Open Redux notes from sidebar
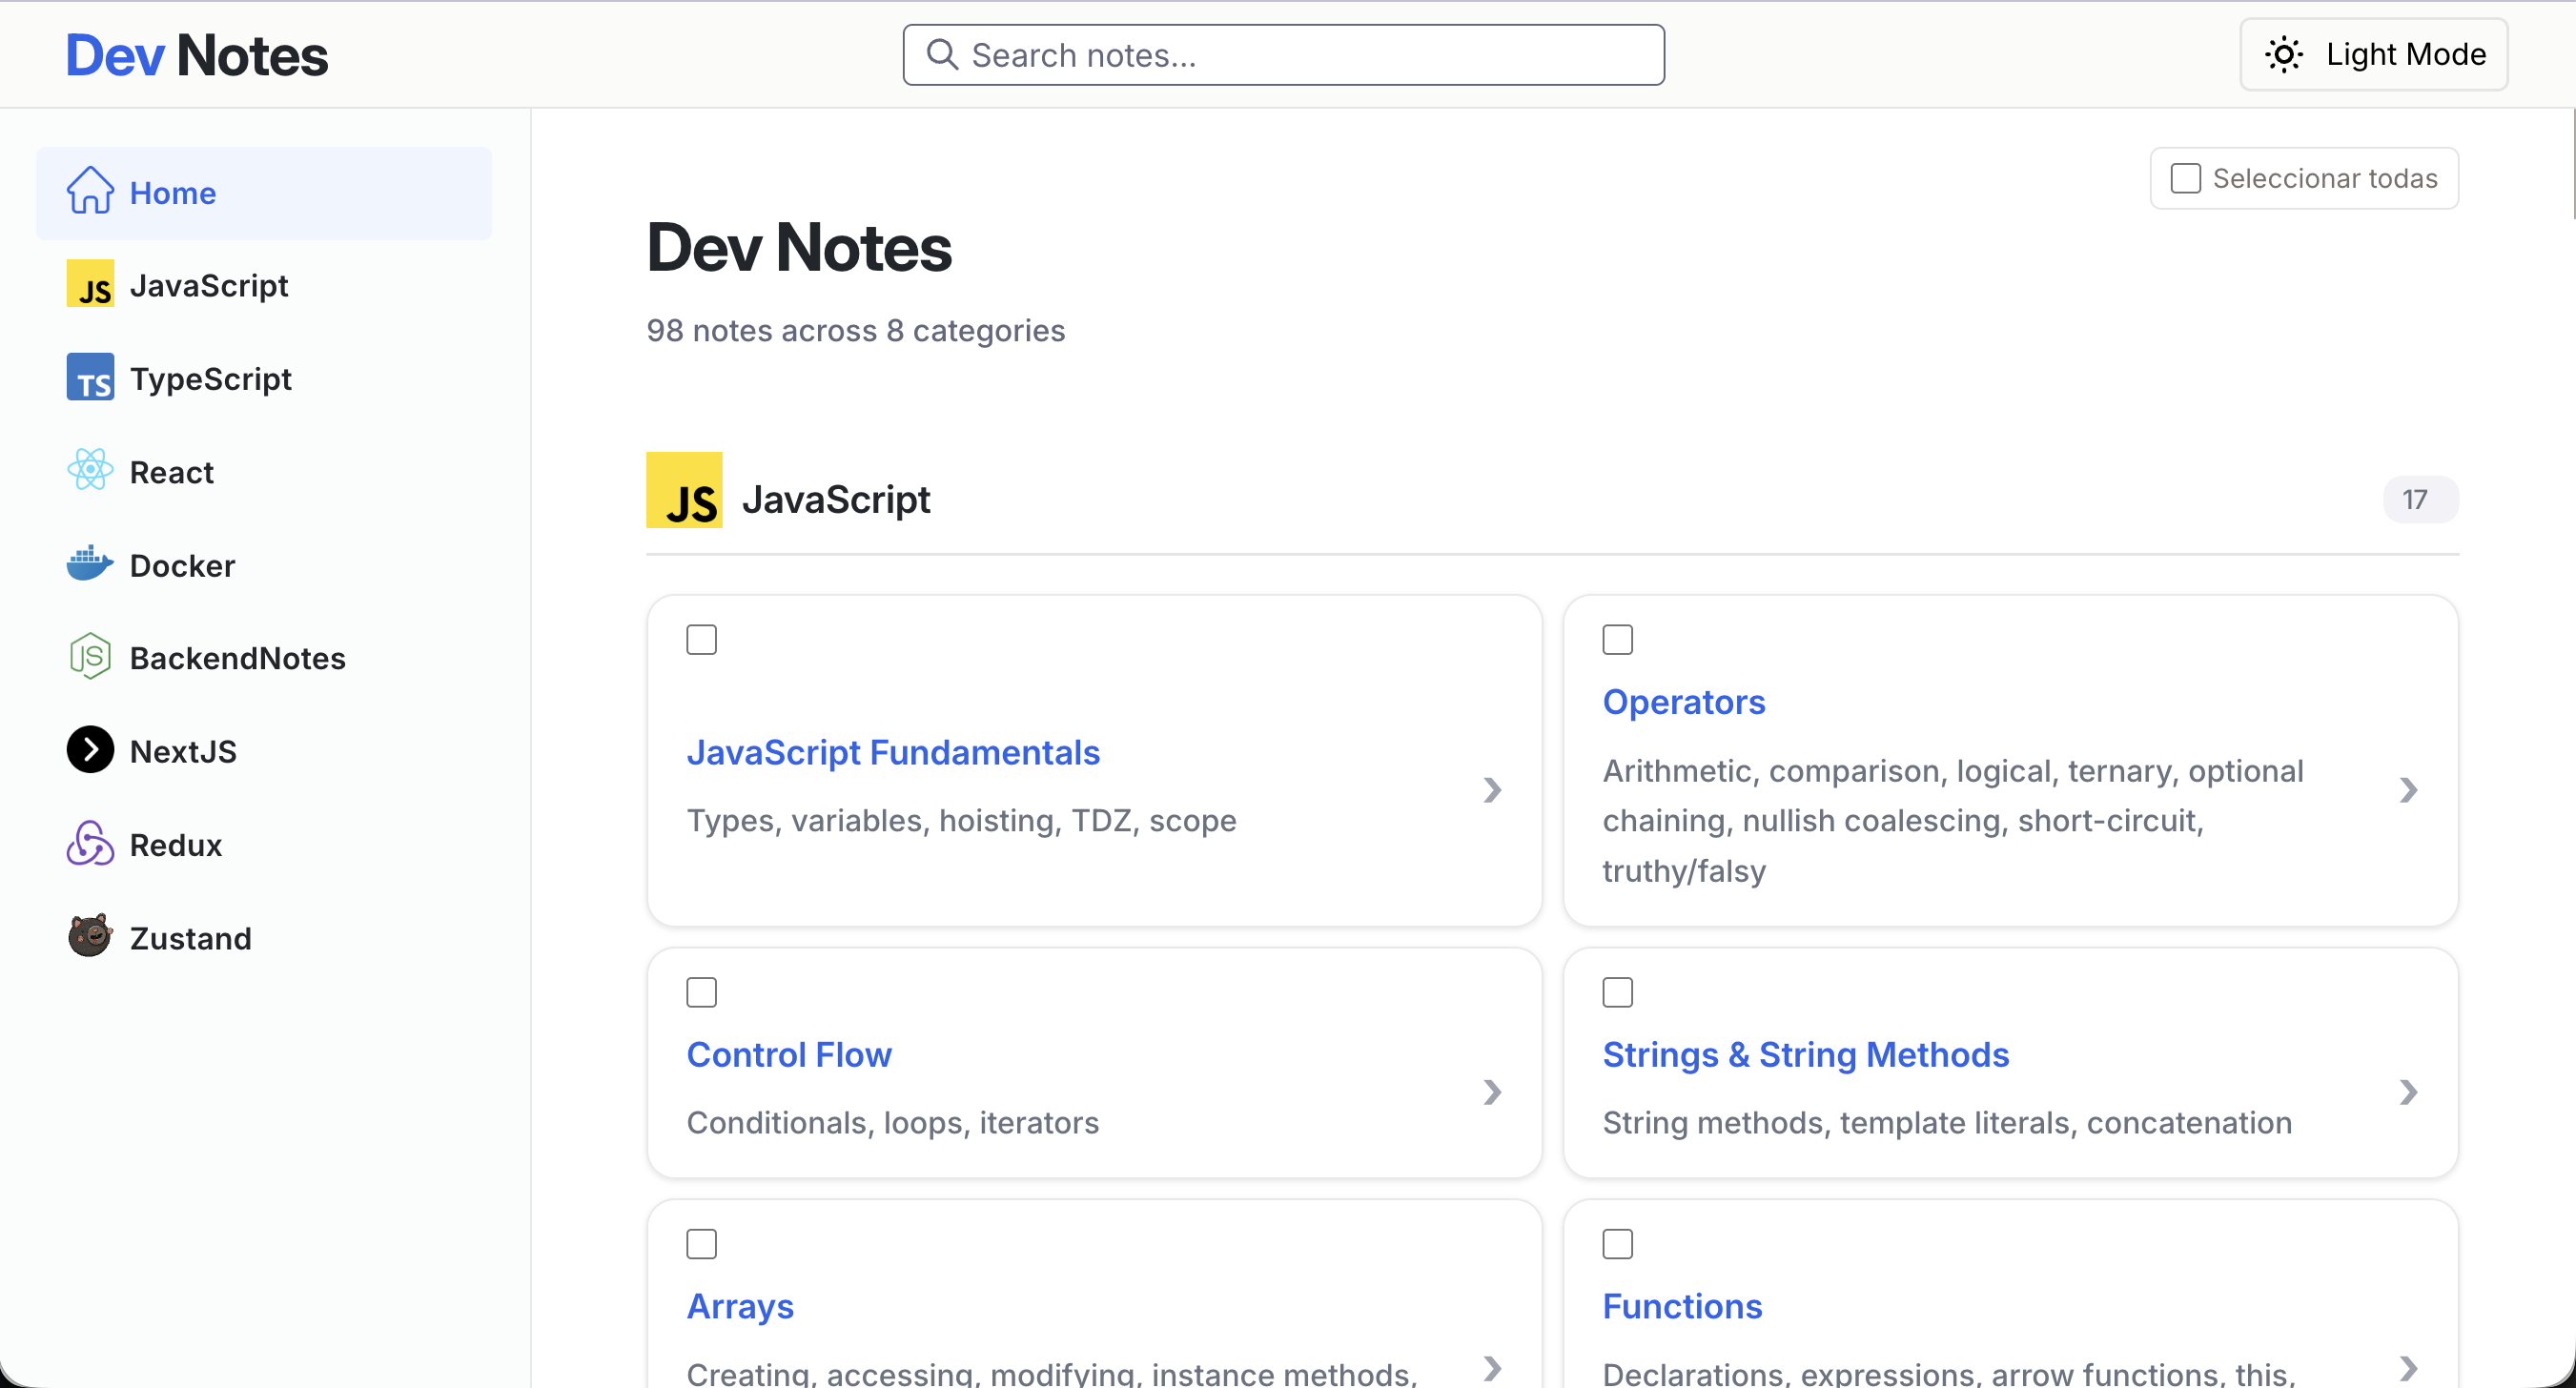This screenshot has width=2576, height=1388. 264,845
